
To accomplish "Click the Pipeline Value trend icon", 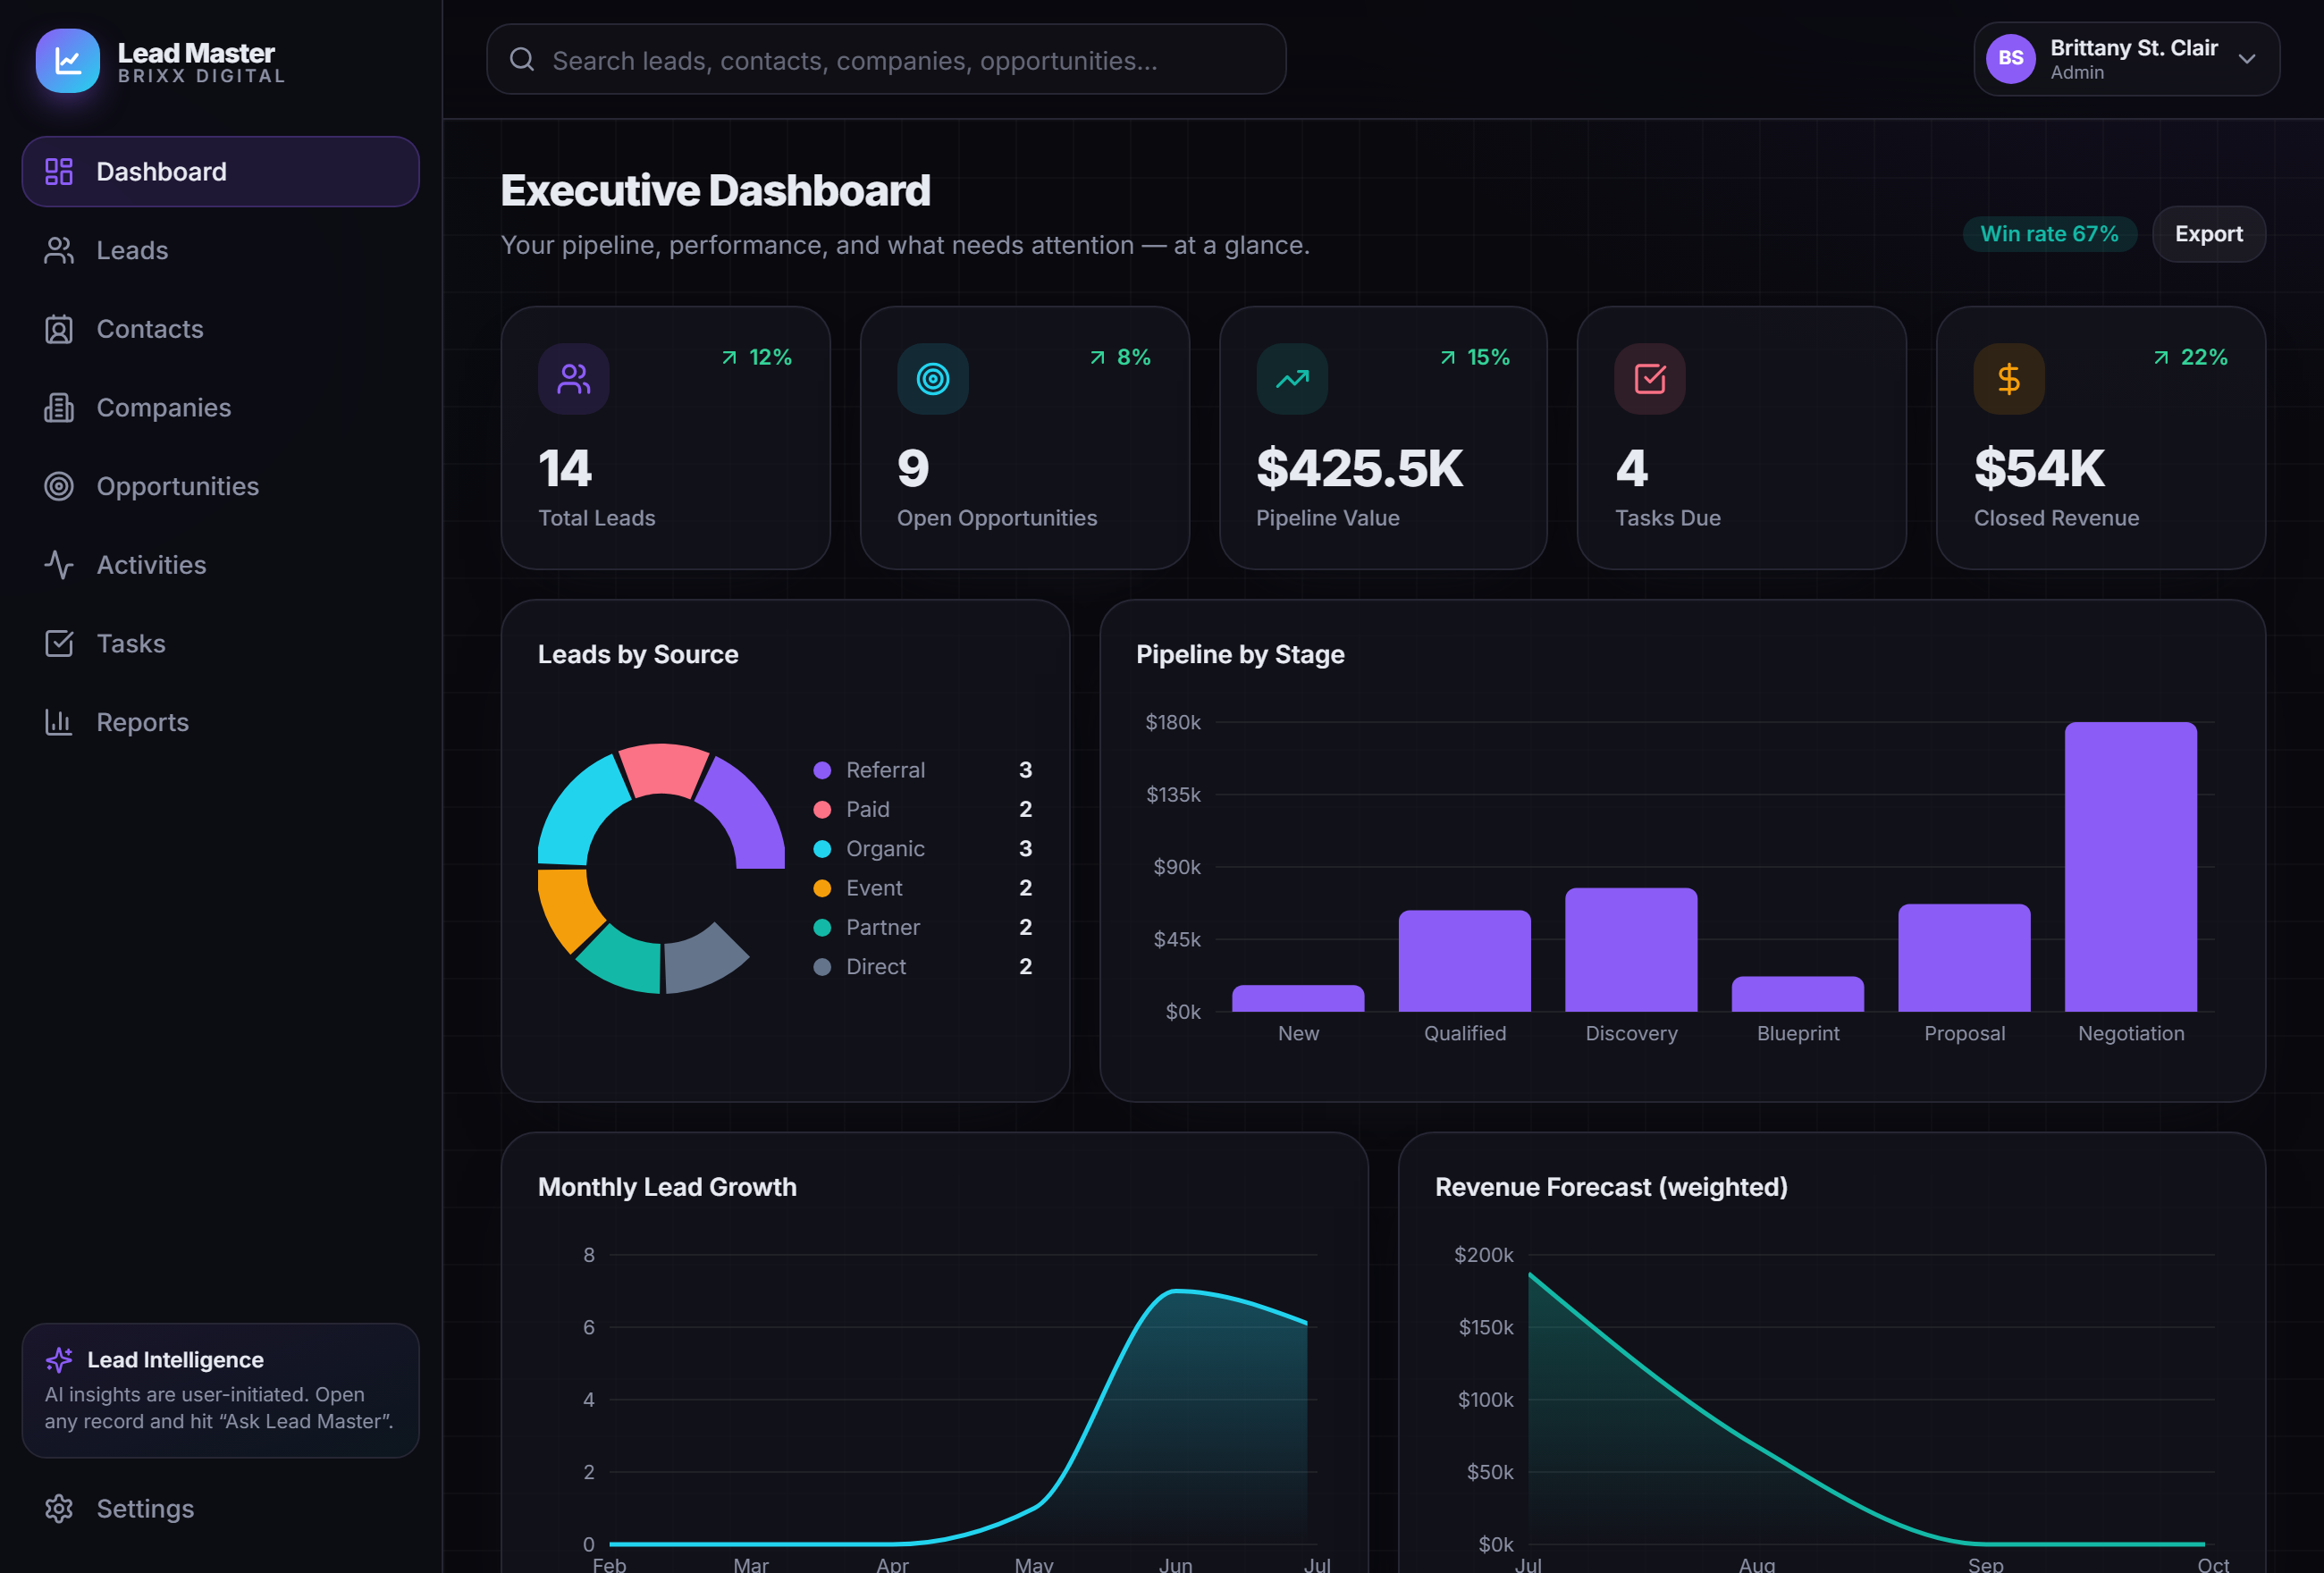I will pos(1292,379).
